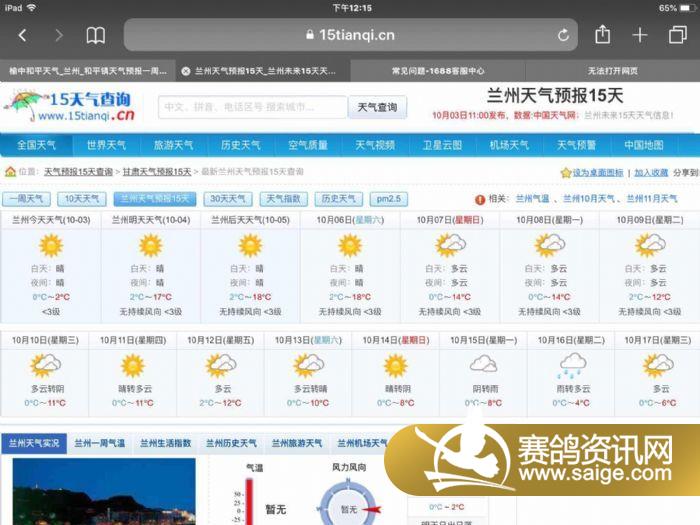Switch to the 常见问题-1688客服中心 tab

click(438, 71)
